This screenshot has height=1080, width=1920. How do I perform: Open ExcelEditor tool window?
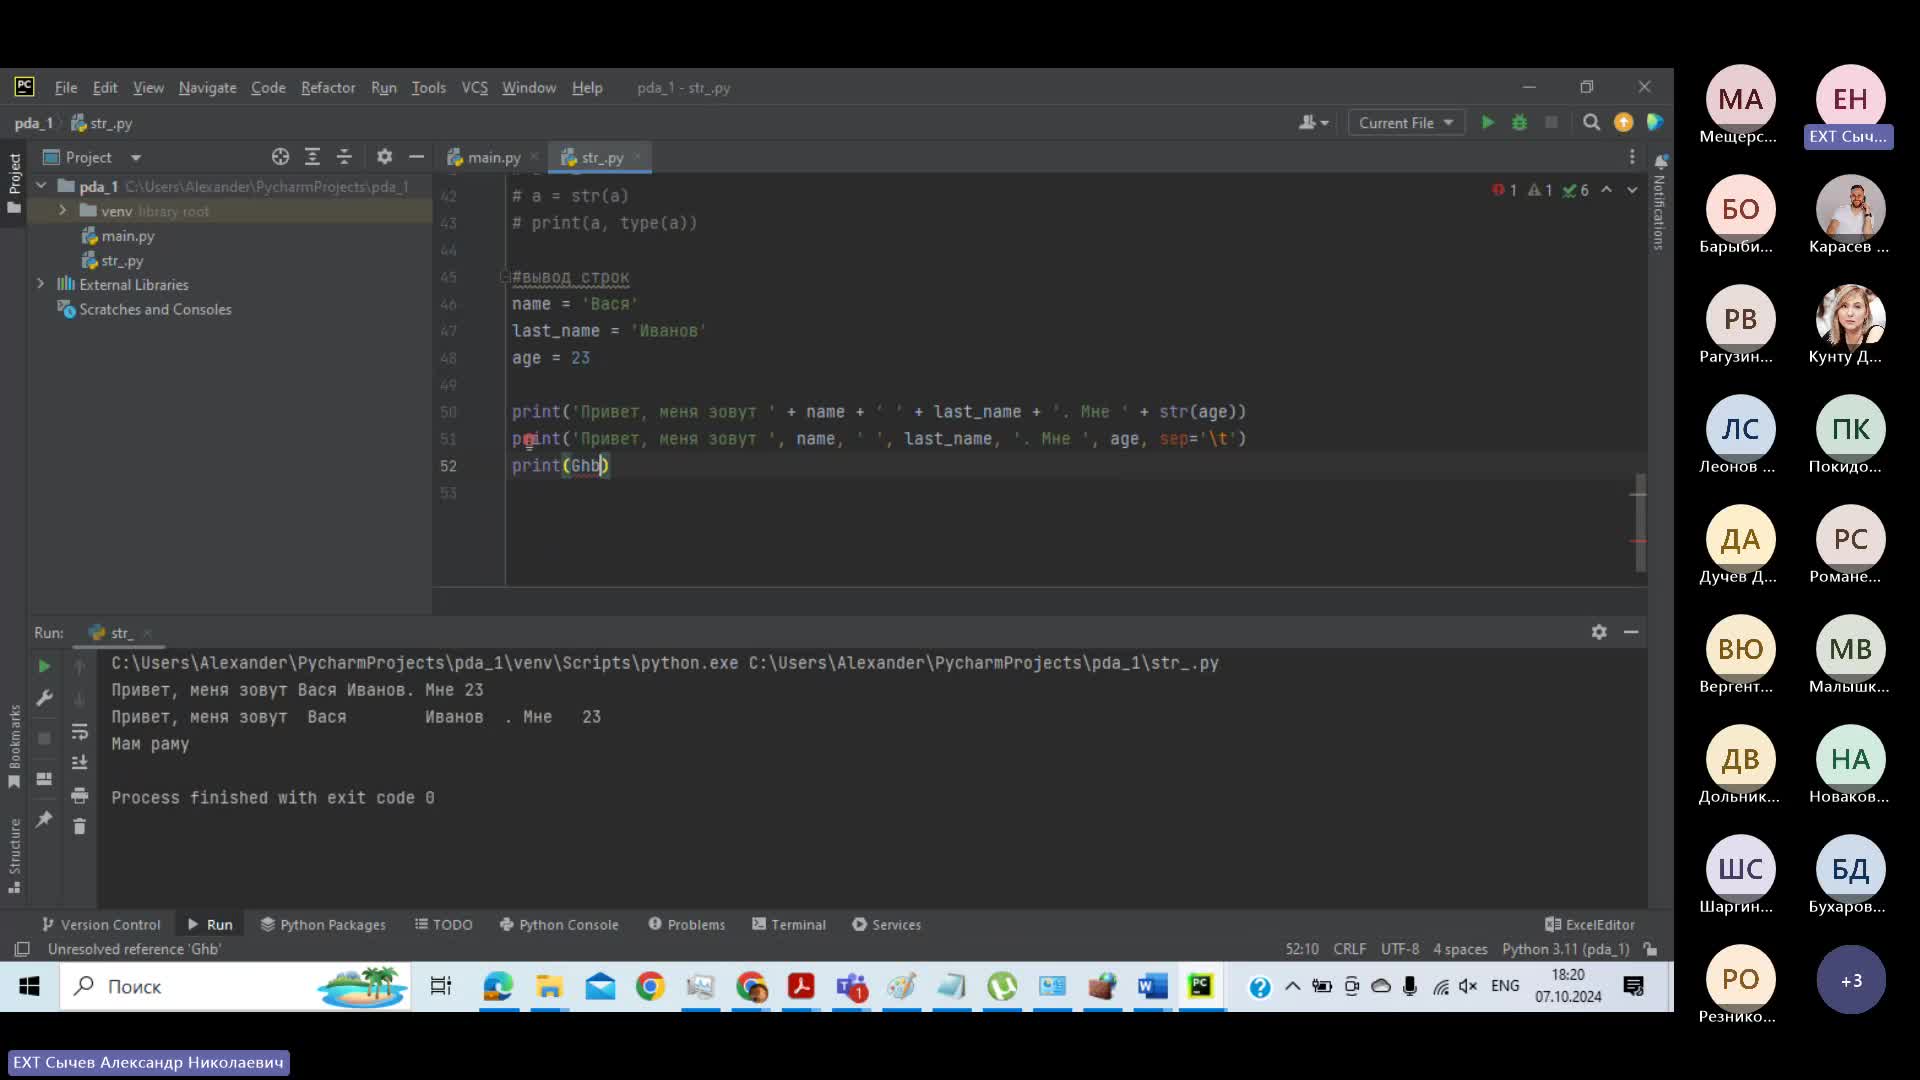pos(1590,924)
